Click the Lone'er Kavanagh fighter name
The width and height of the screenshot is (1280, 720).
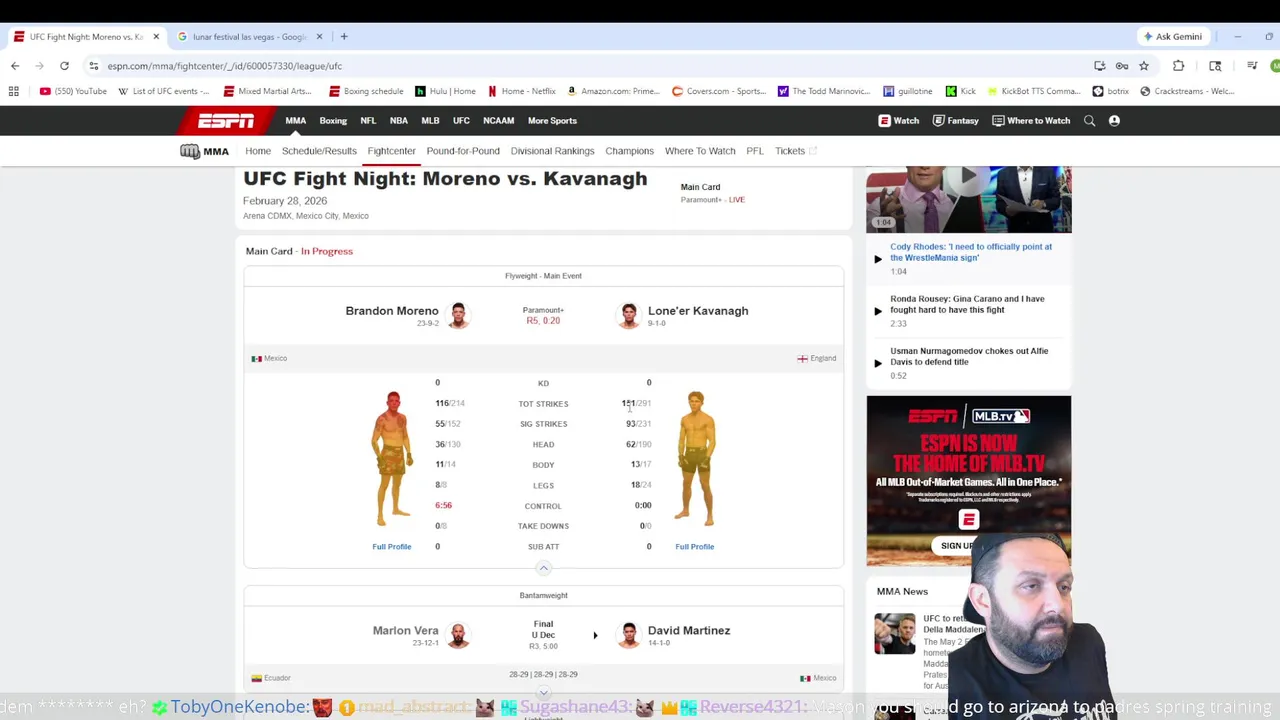(x=698, y=311)
